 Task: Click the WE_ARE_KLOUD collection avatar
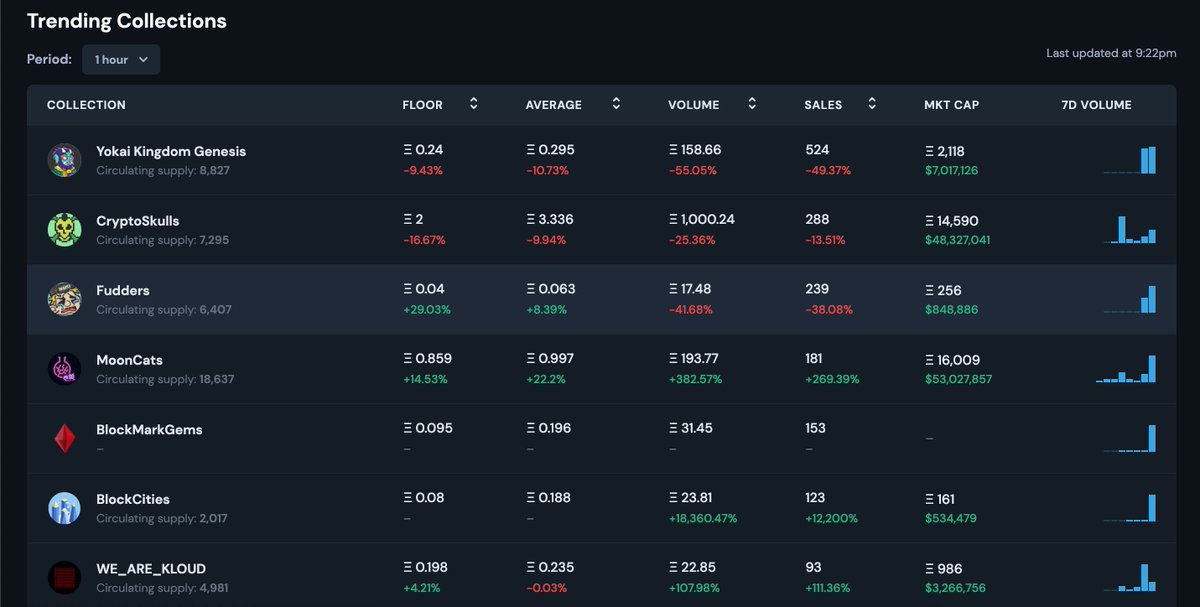point(64,578)
